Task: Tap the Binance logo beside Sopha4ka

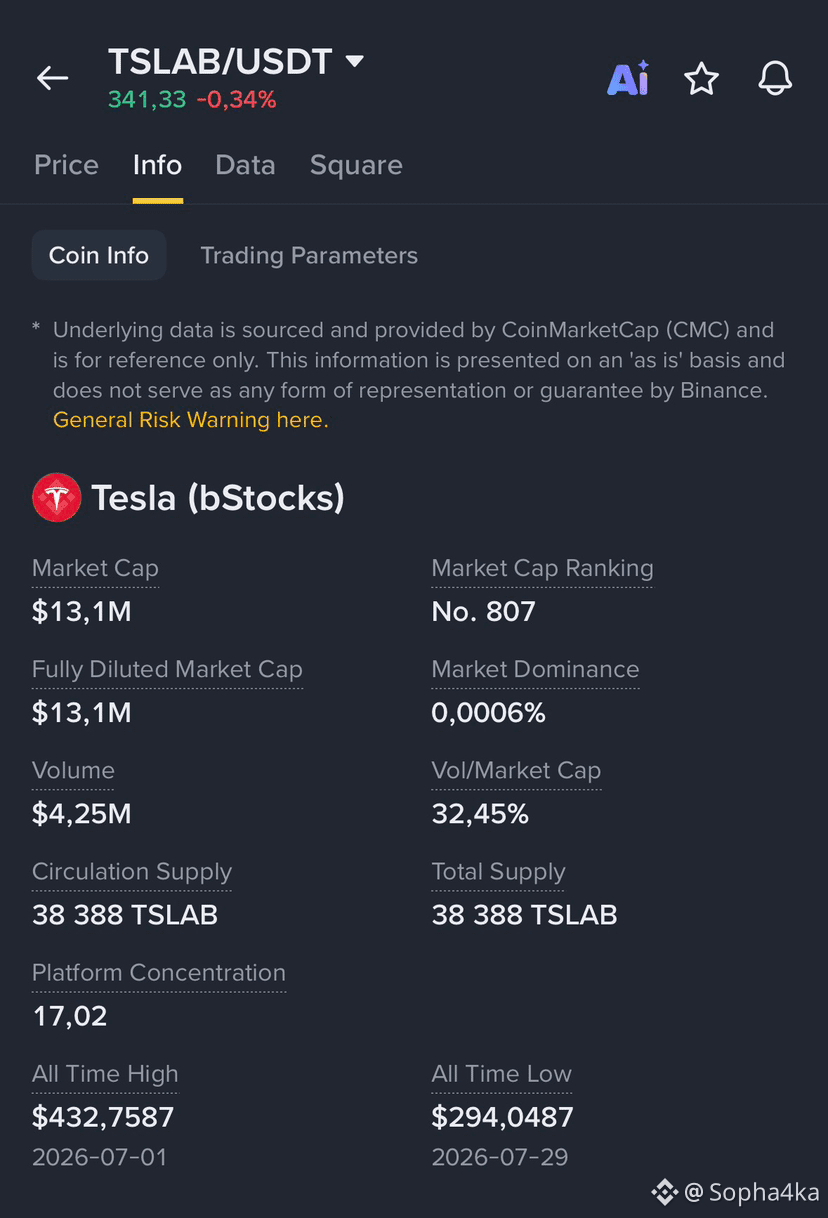Action: [665, 1191]
